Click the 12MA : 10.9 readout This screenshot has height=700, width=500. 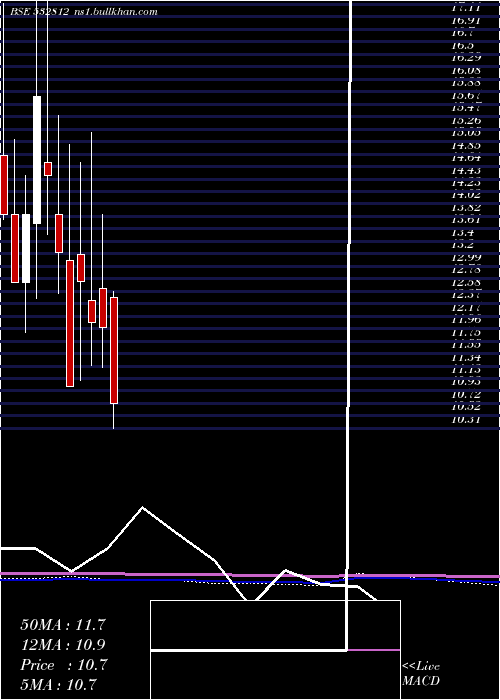point(63,645)
